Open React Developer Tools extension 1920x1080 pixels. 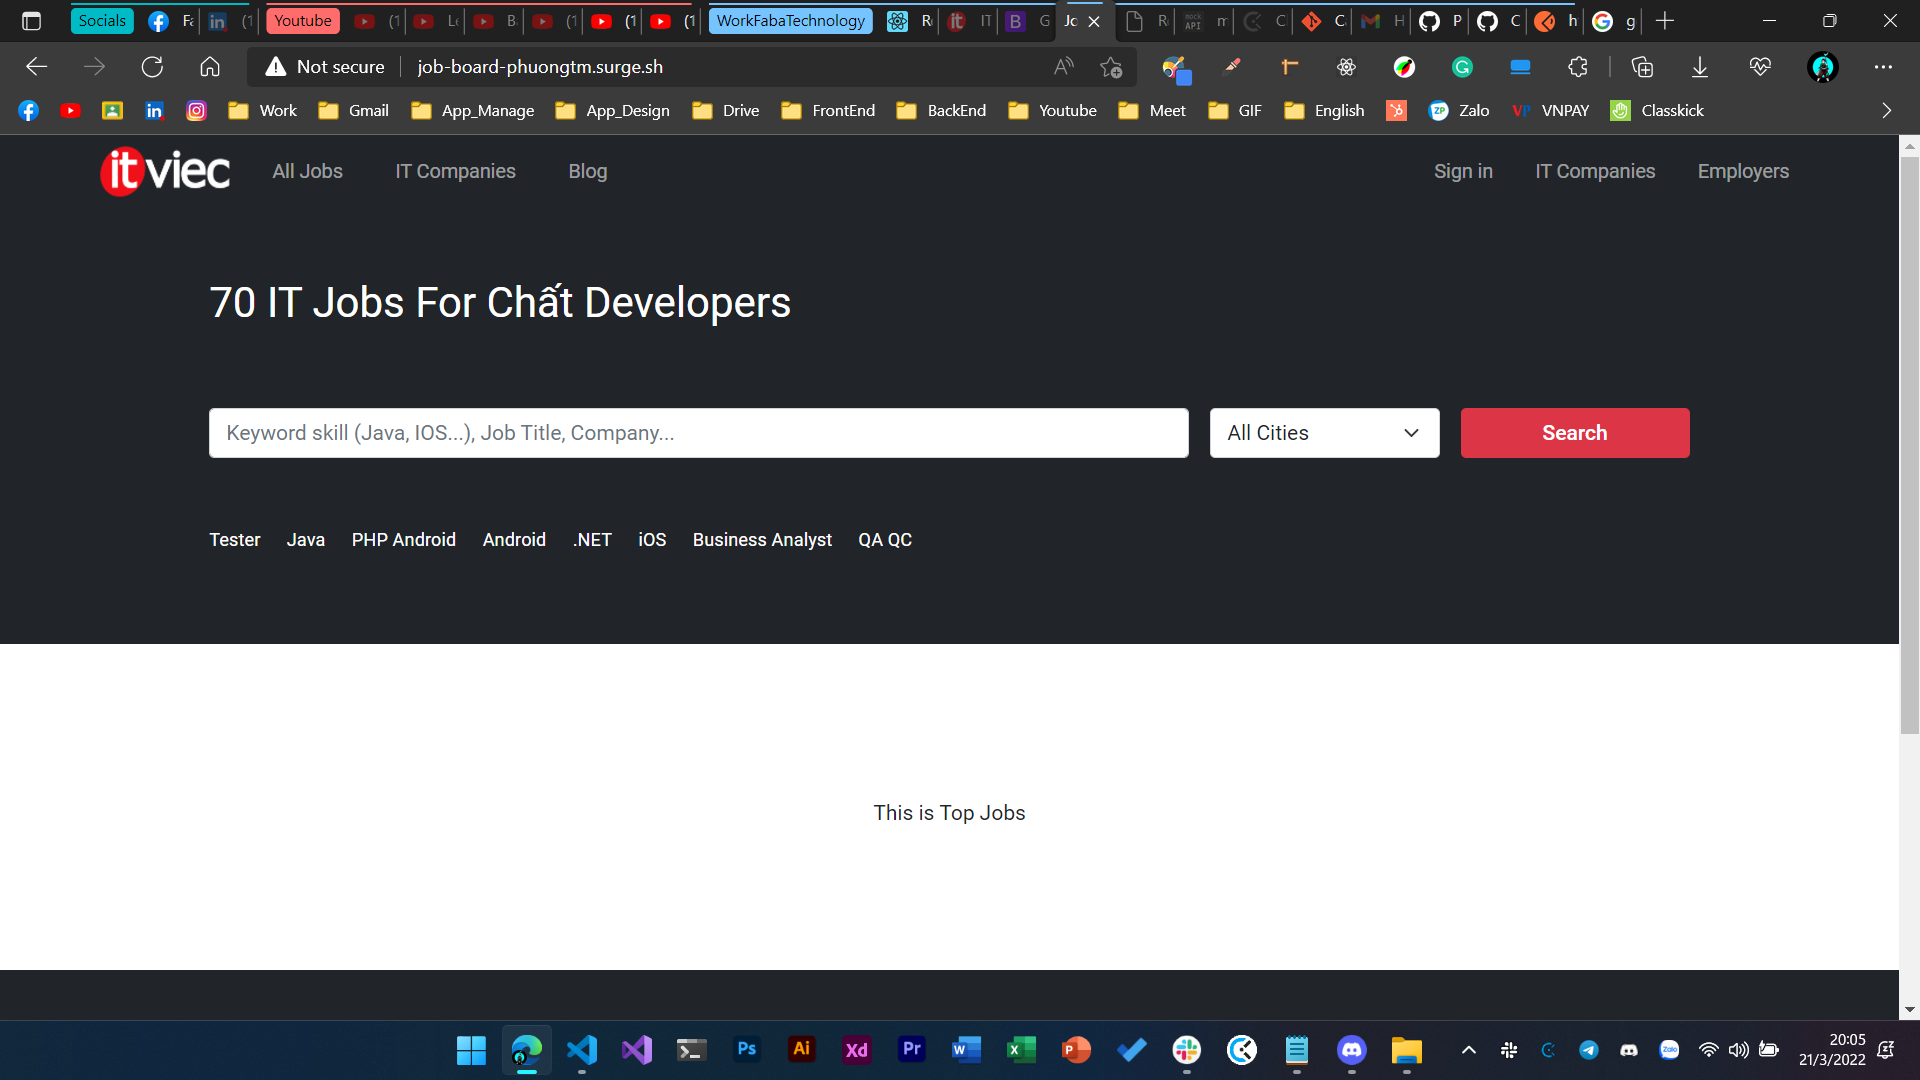coord(1346,67)
